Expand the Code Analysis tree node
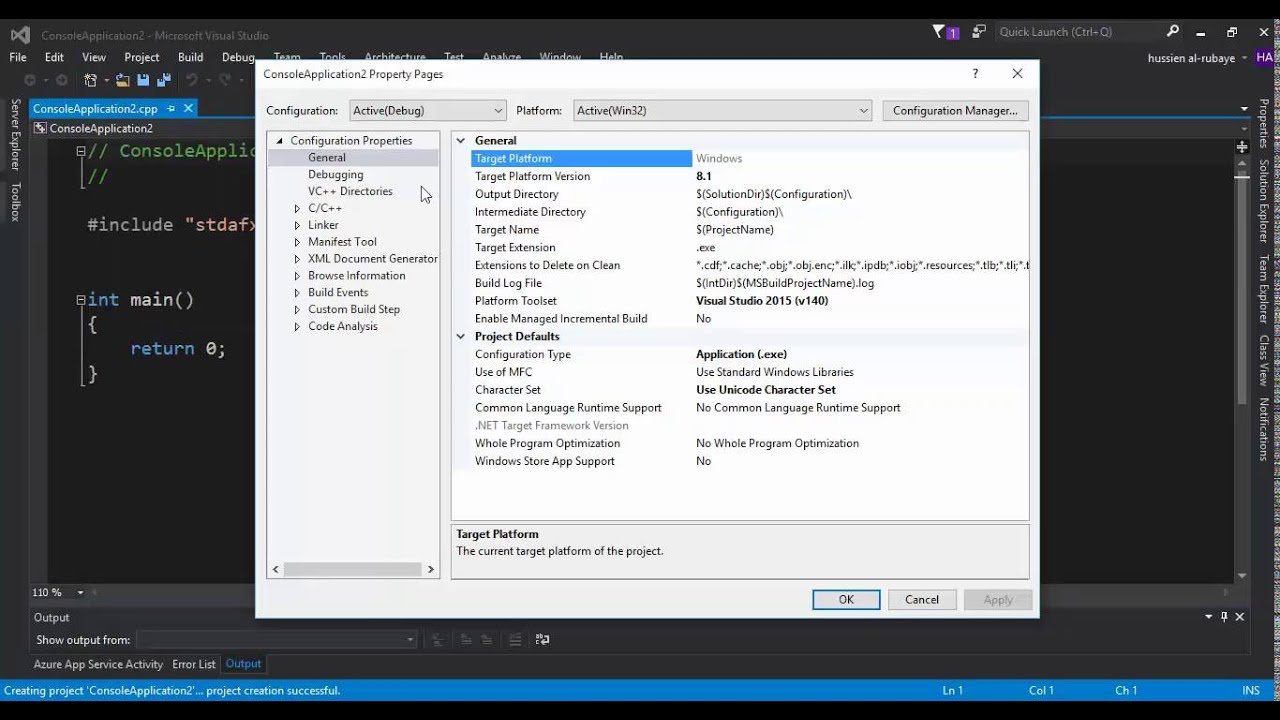The image size is (1280, 720). [297, 327]
